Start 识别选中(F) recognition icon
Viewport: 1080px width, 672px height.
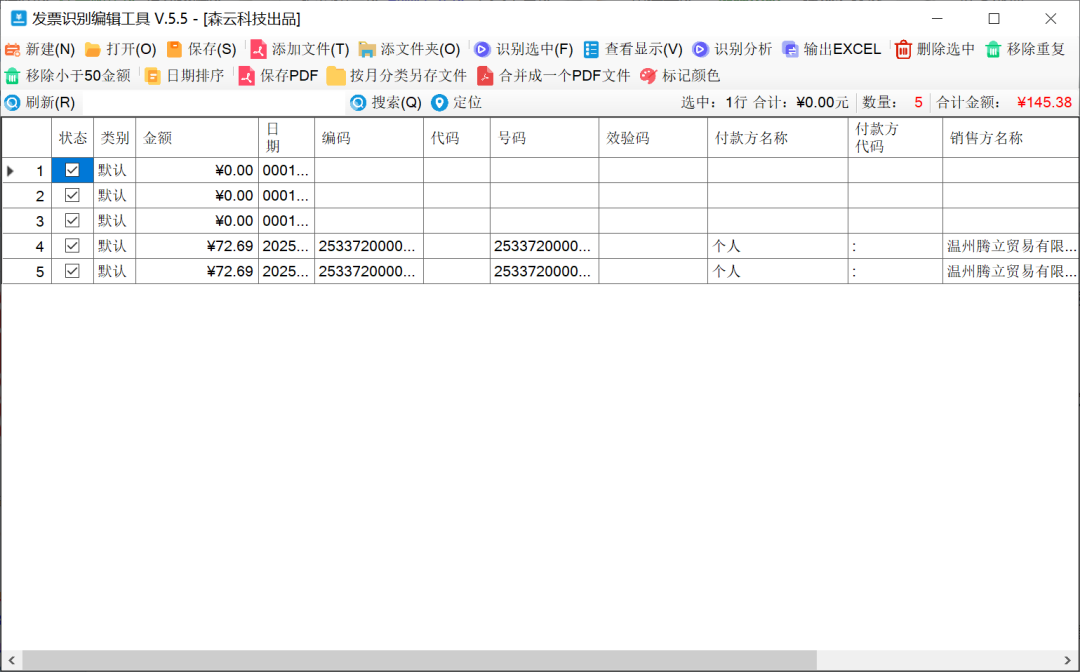click(x=482, y=49)
